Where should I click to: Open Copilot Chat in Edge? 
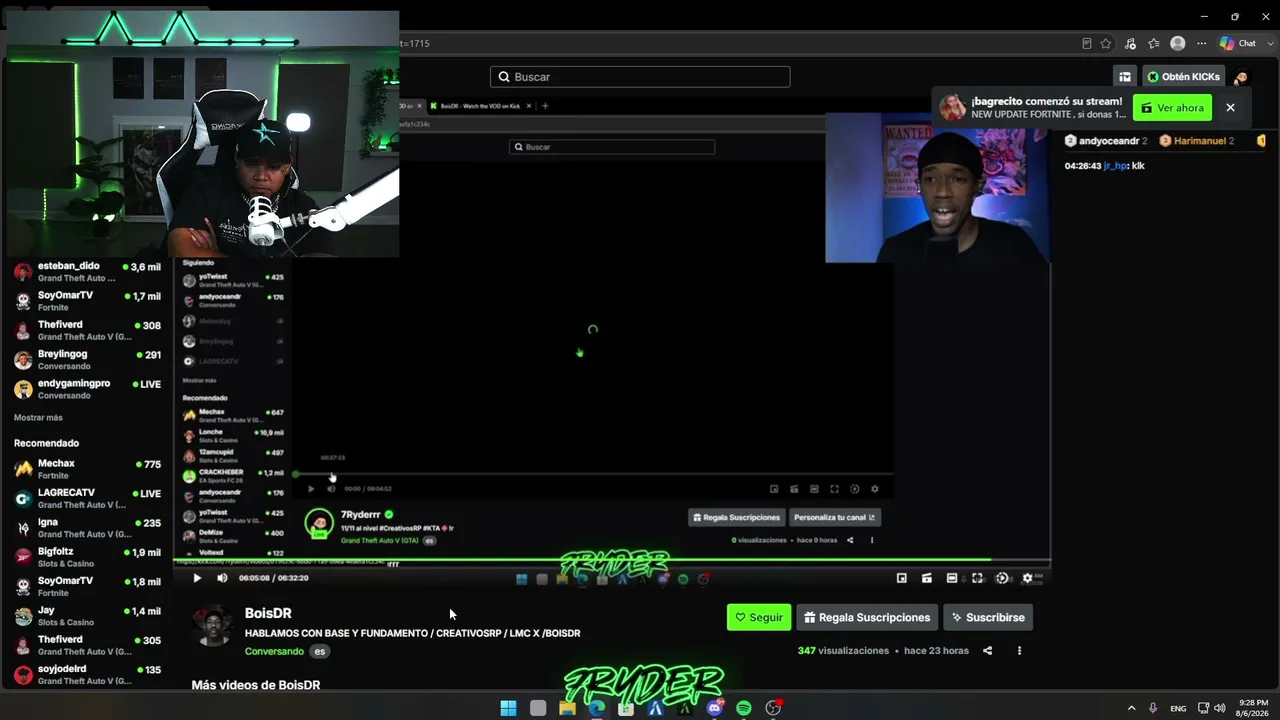(1238, 43)
